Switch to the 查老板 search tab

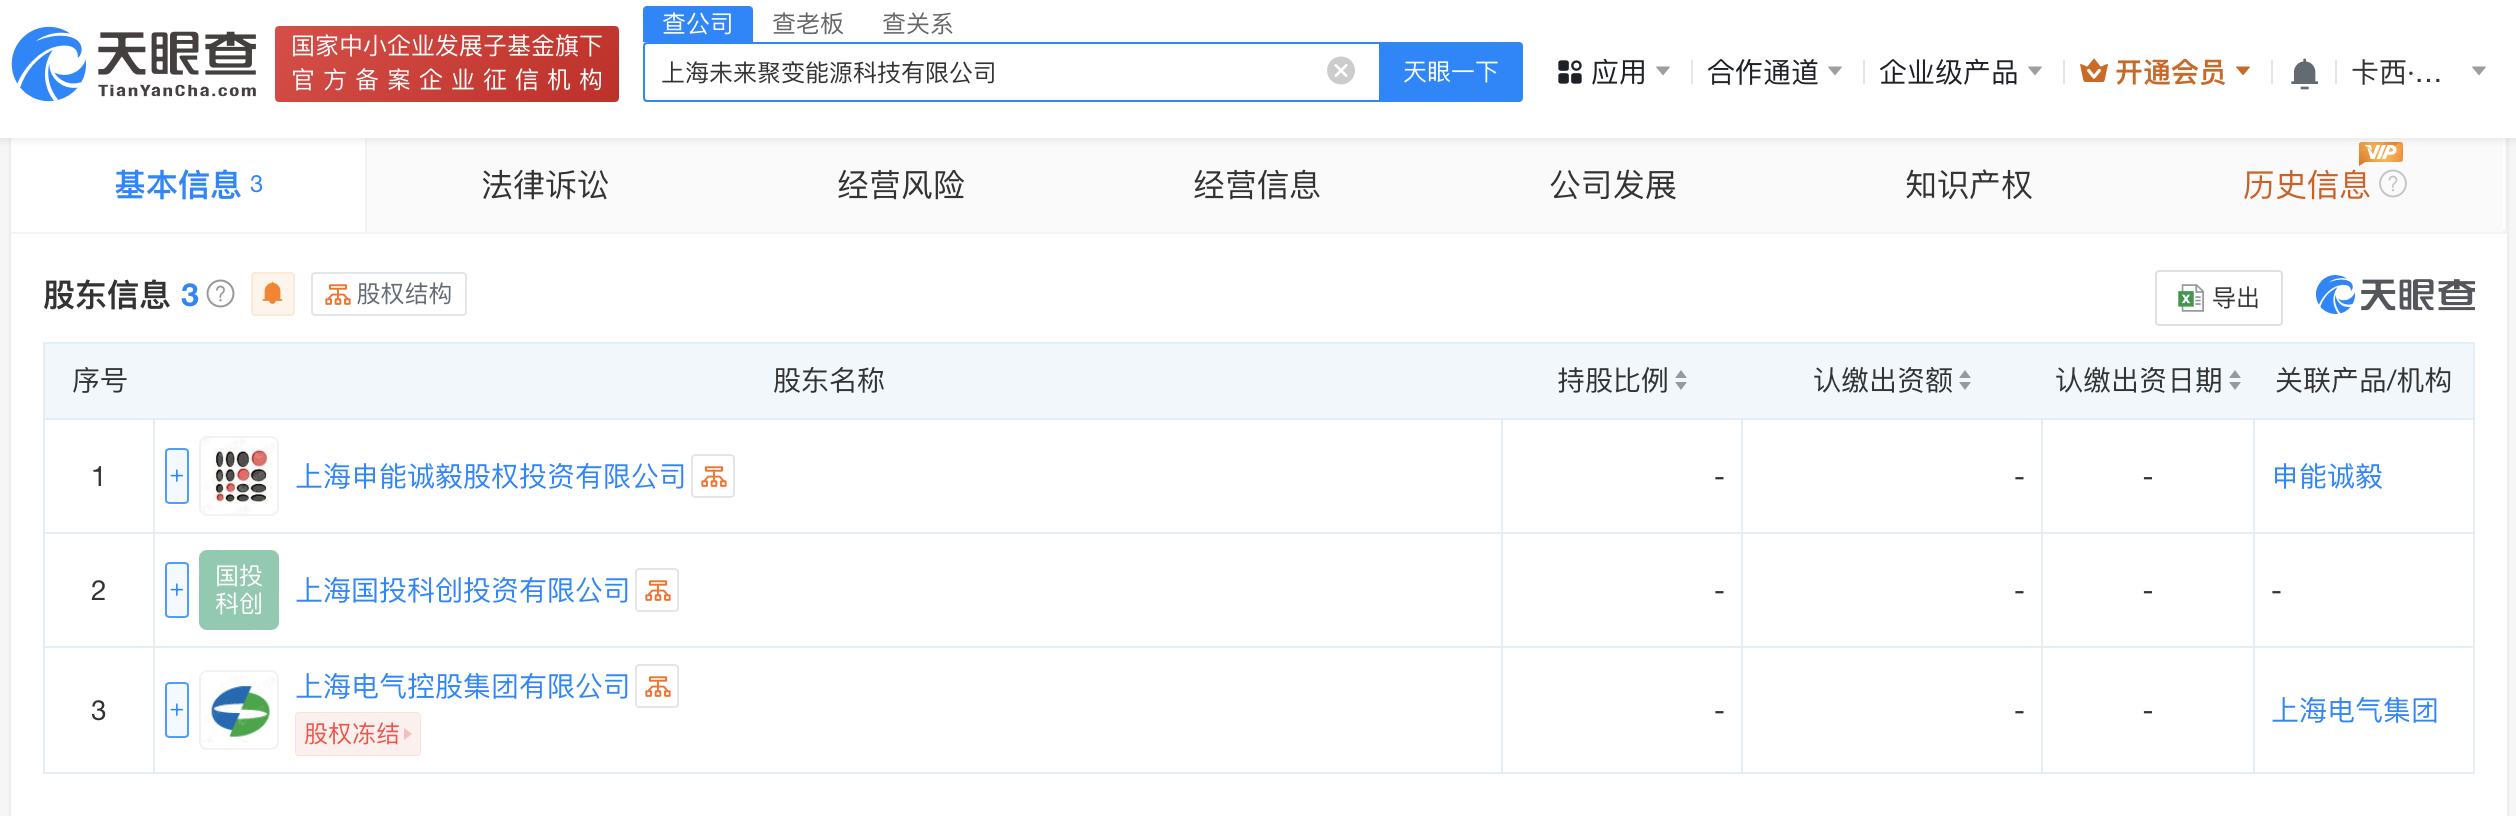[x=808, y=23]
